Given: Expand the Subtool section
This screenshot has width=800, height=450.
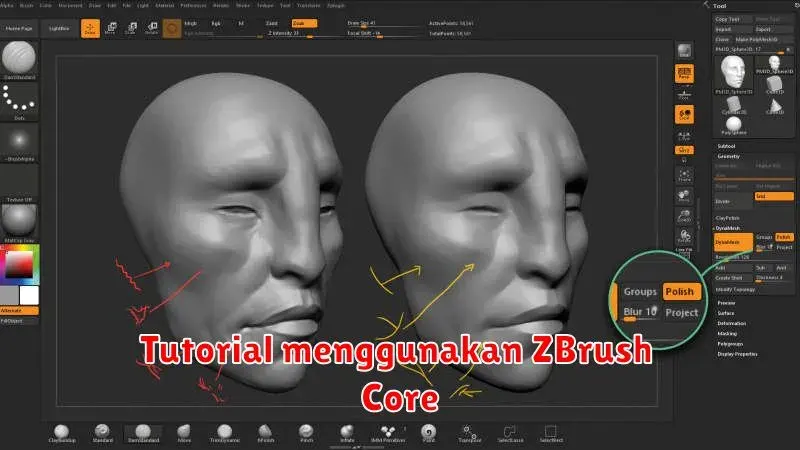Looking at the screenshot, I should click(x=726, y=146).
